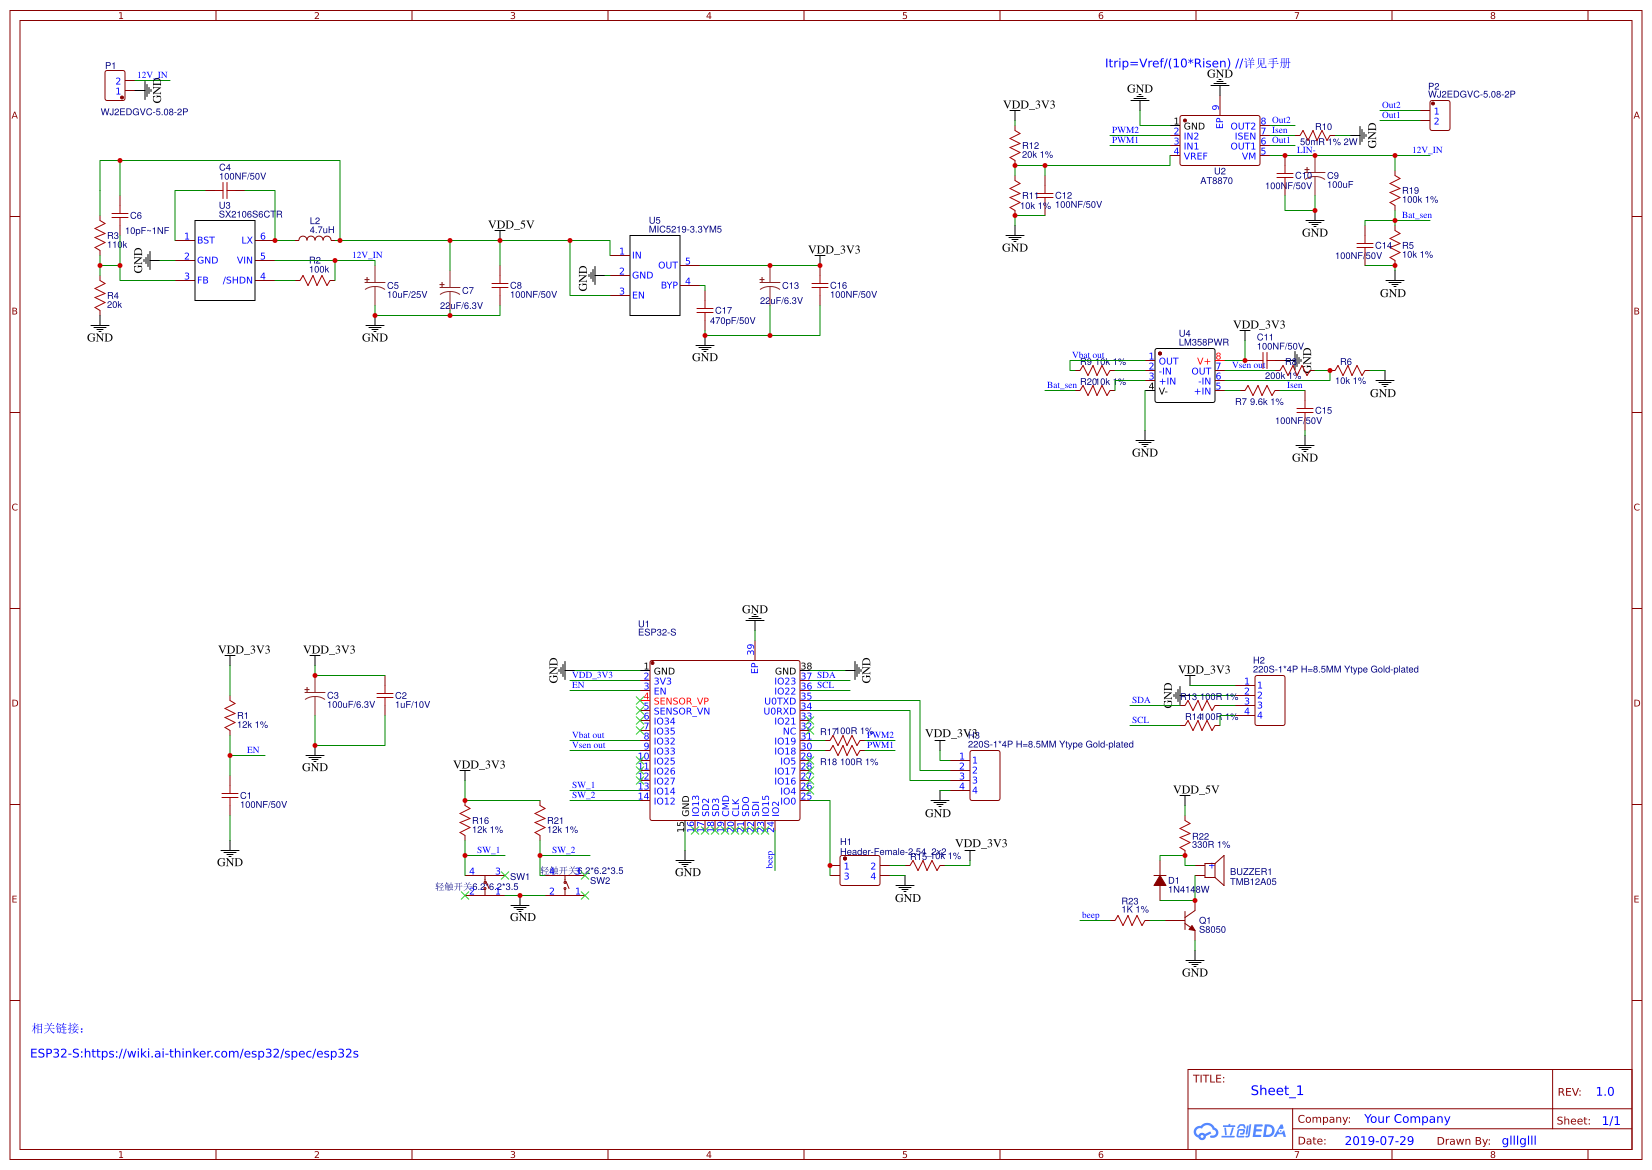This screenshot has width=1652, height=1170.
Task: Select the R22 330R resistor symbol
Action: 1185,835
